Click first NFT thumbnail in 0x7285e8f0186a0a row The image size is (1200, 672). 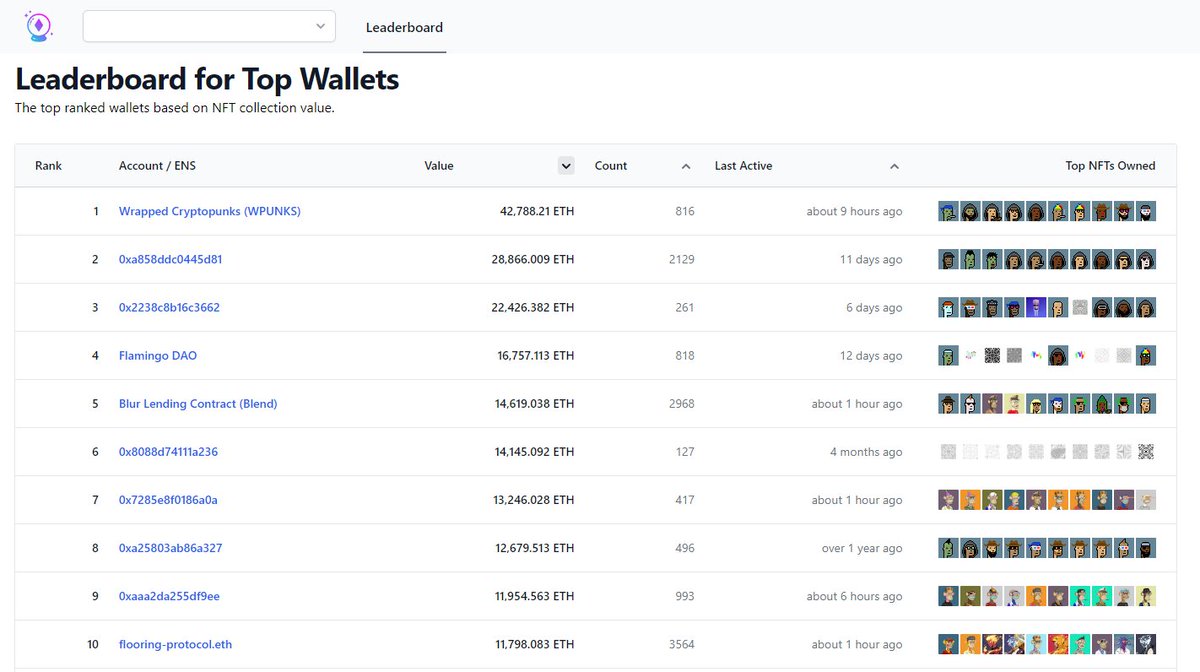[x=948, y=500]
